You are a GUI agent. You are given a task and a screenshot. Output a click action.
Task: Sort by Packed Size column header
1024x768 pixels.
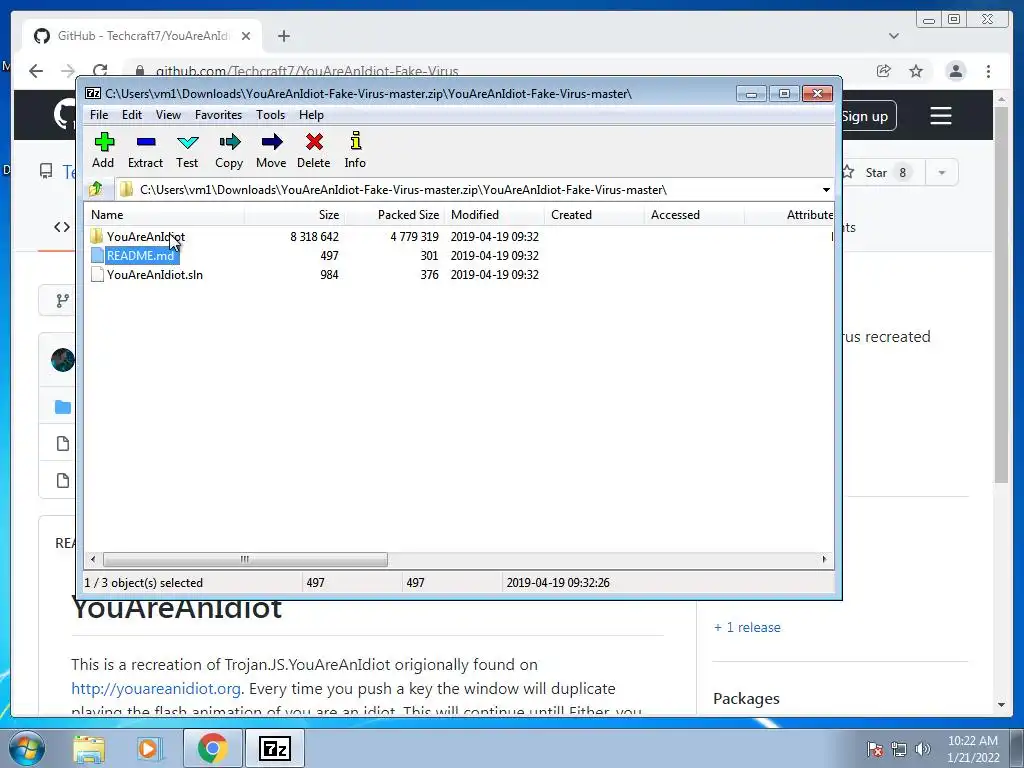[x=394, y=214]
